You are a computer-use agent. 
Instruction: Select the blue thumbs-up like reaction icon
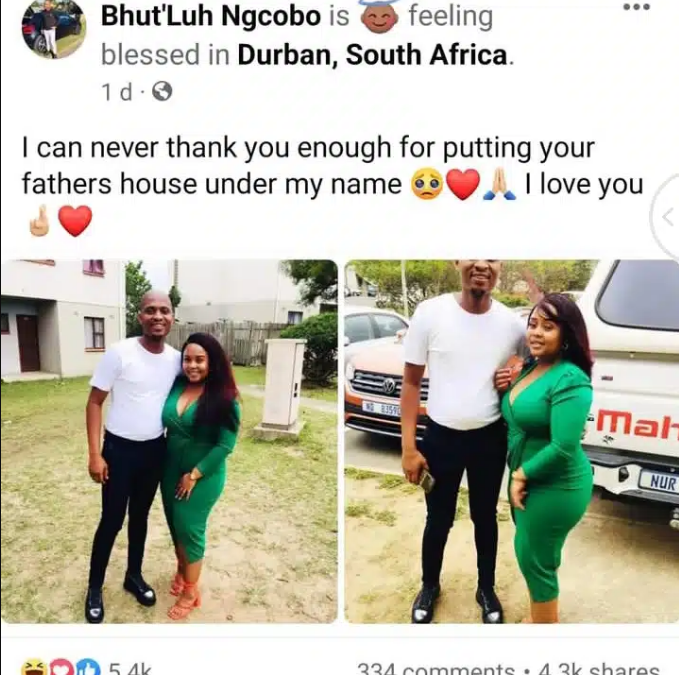tap(88, 668)
